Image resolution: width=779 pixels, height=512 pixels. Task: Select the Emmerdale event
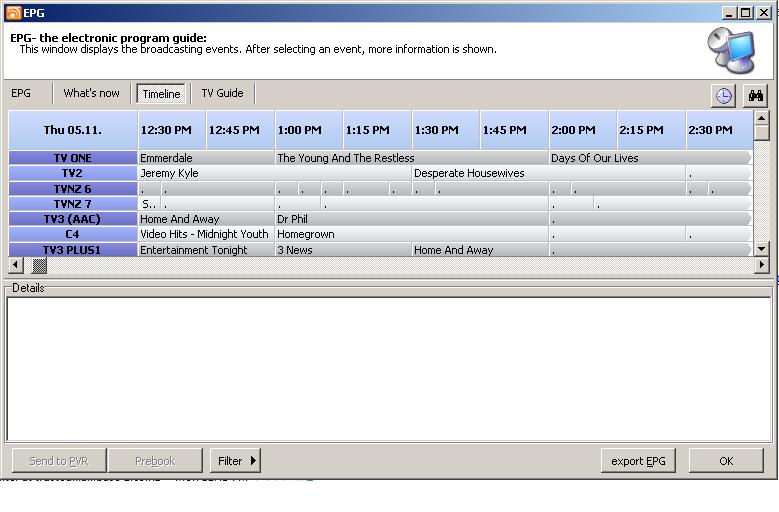[206, 158]
